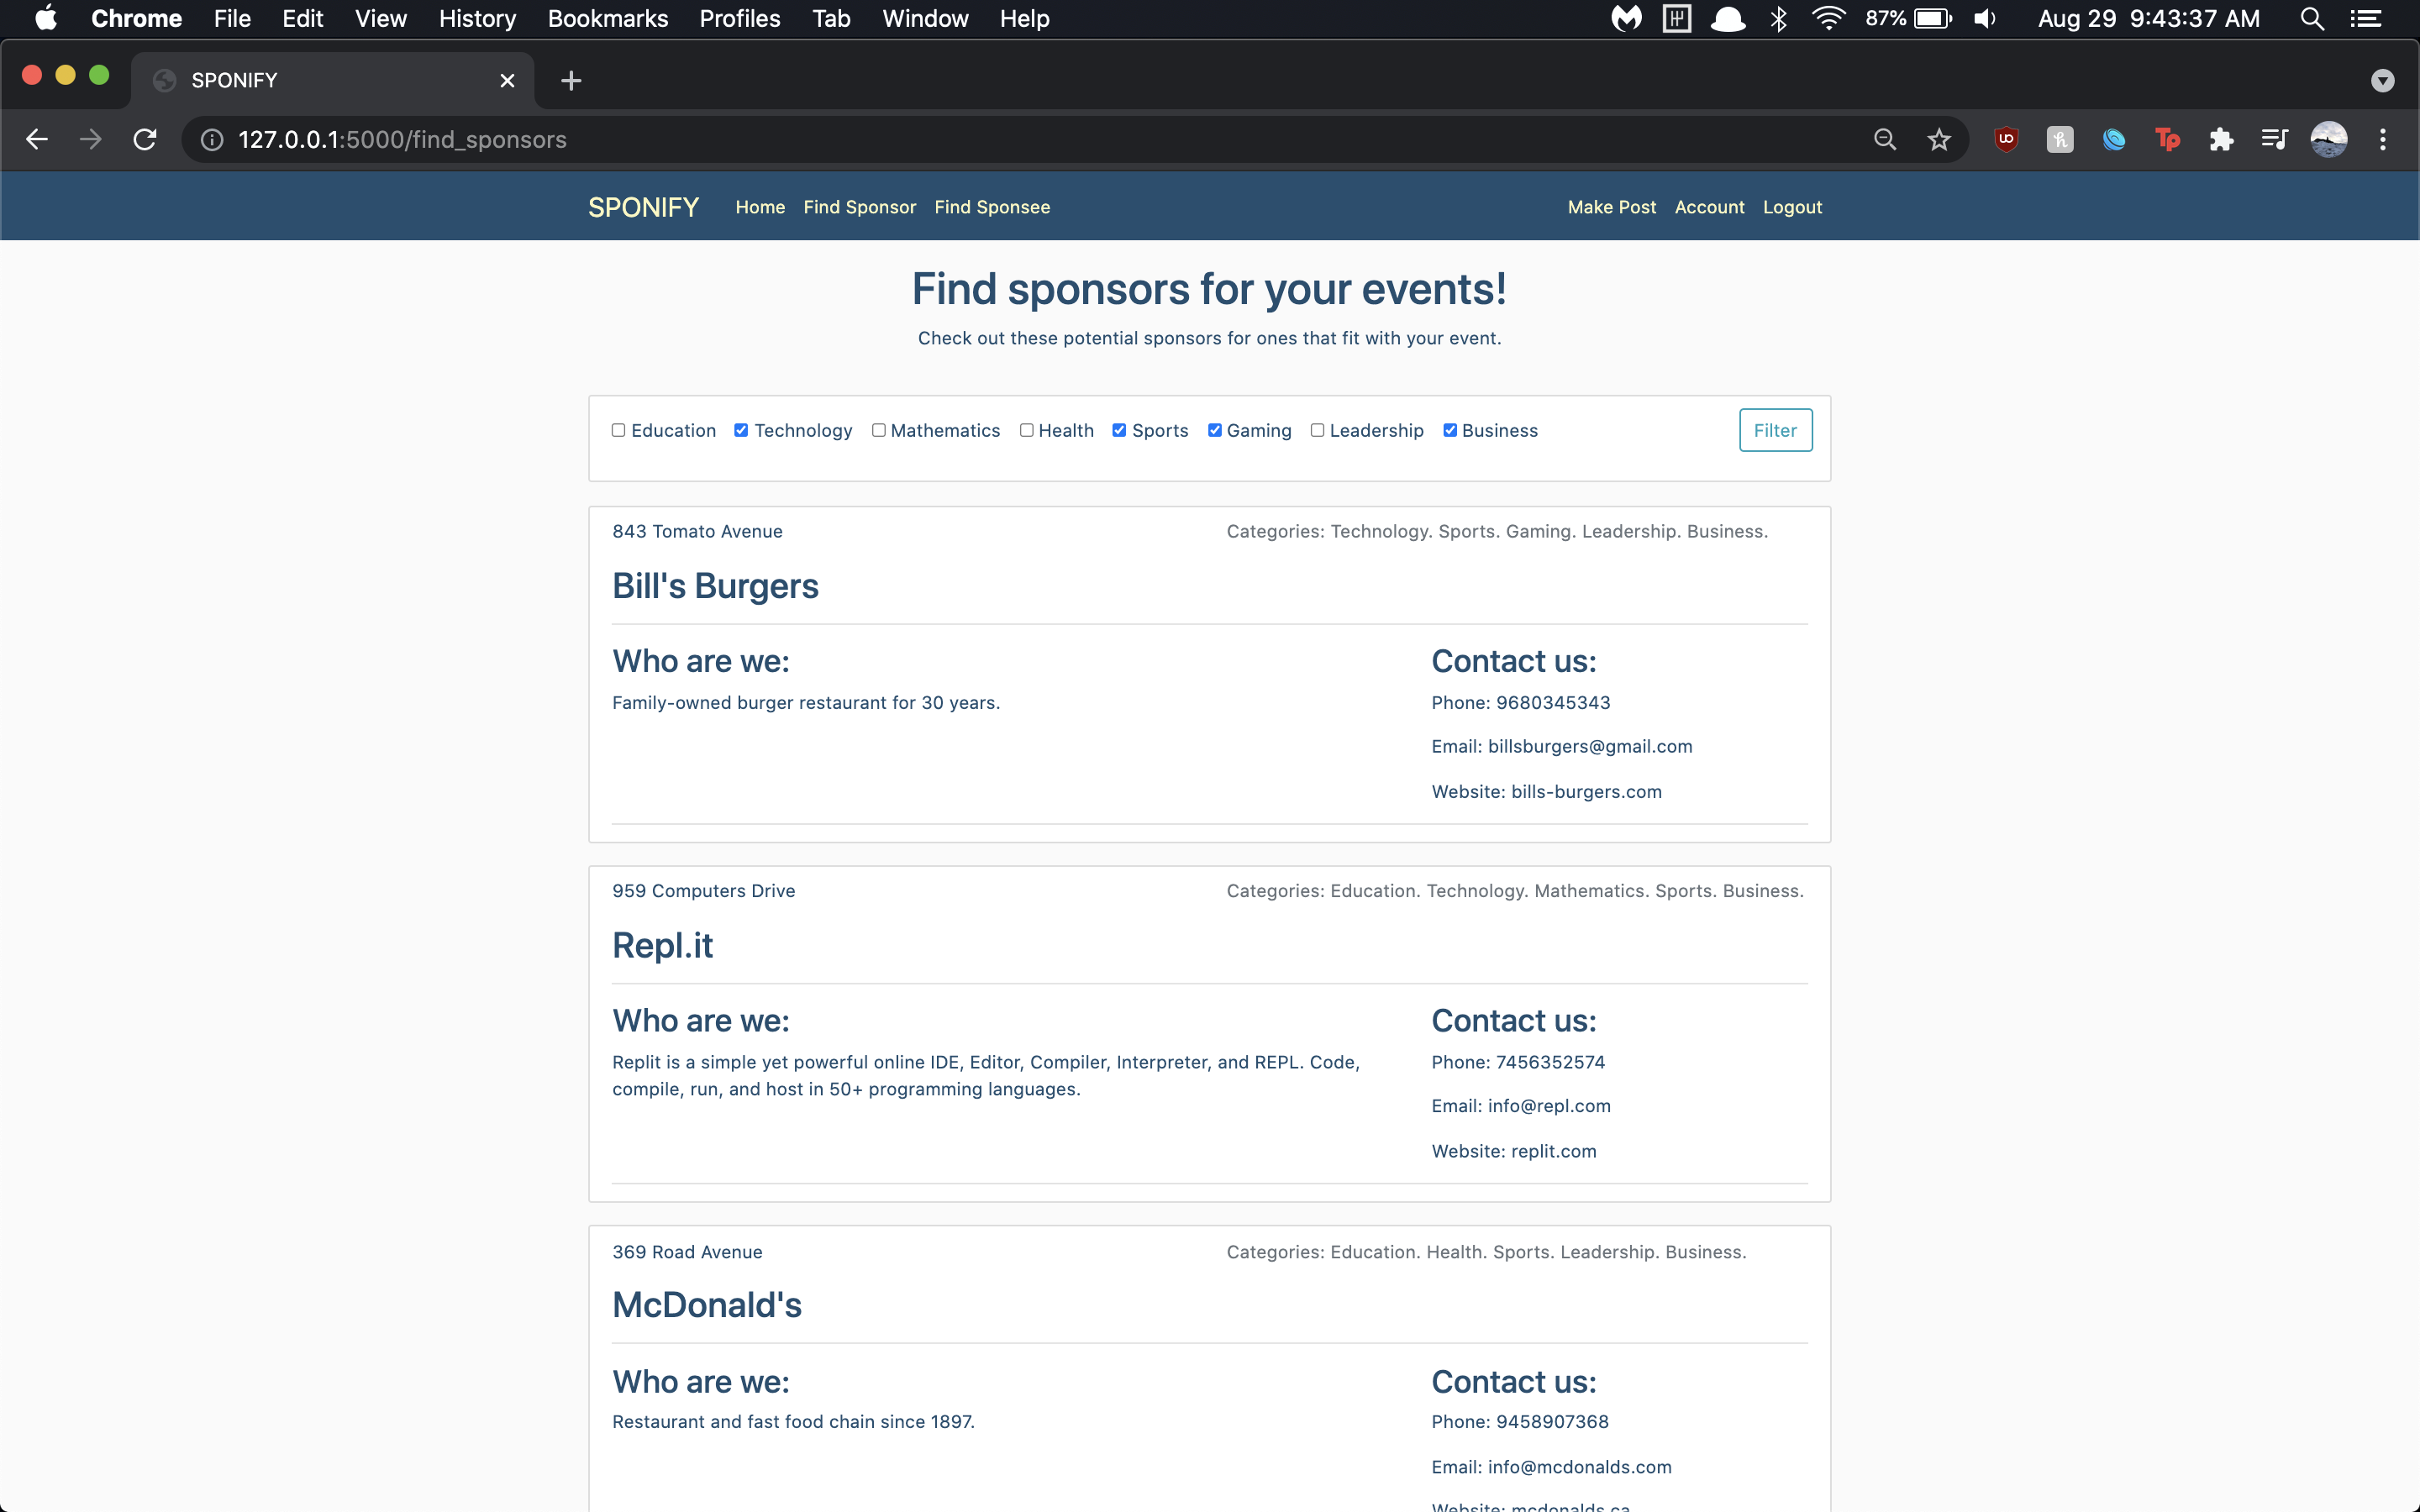Click the Chrome profile avatar icon
The image size is (2420, 1512).
(2328, 139)
